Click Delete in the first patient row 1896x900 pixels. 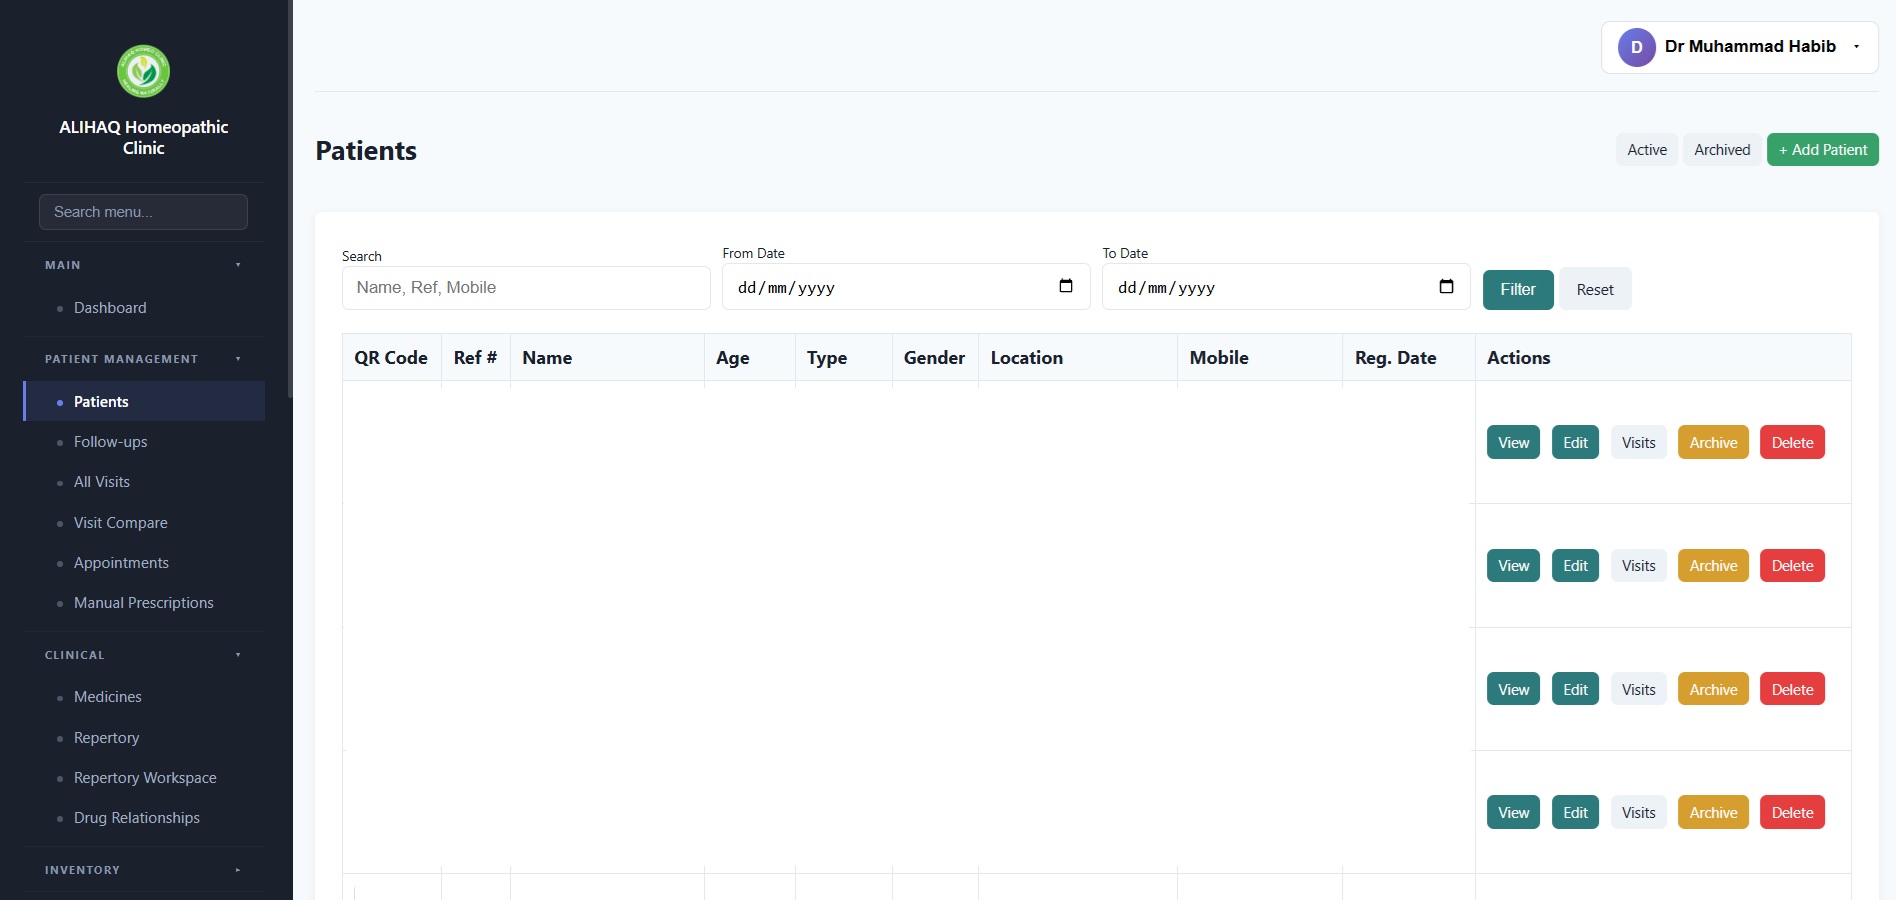(1792, 443)
